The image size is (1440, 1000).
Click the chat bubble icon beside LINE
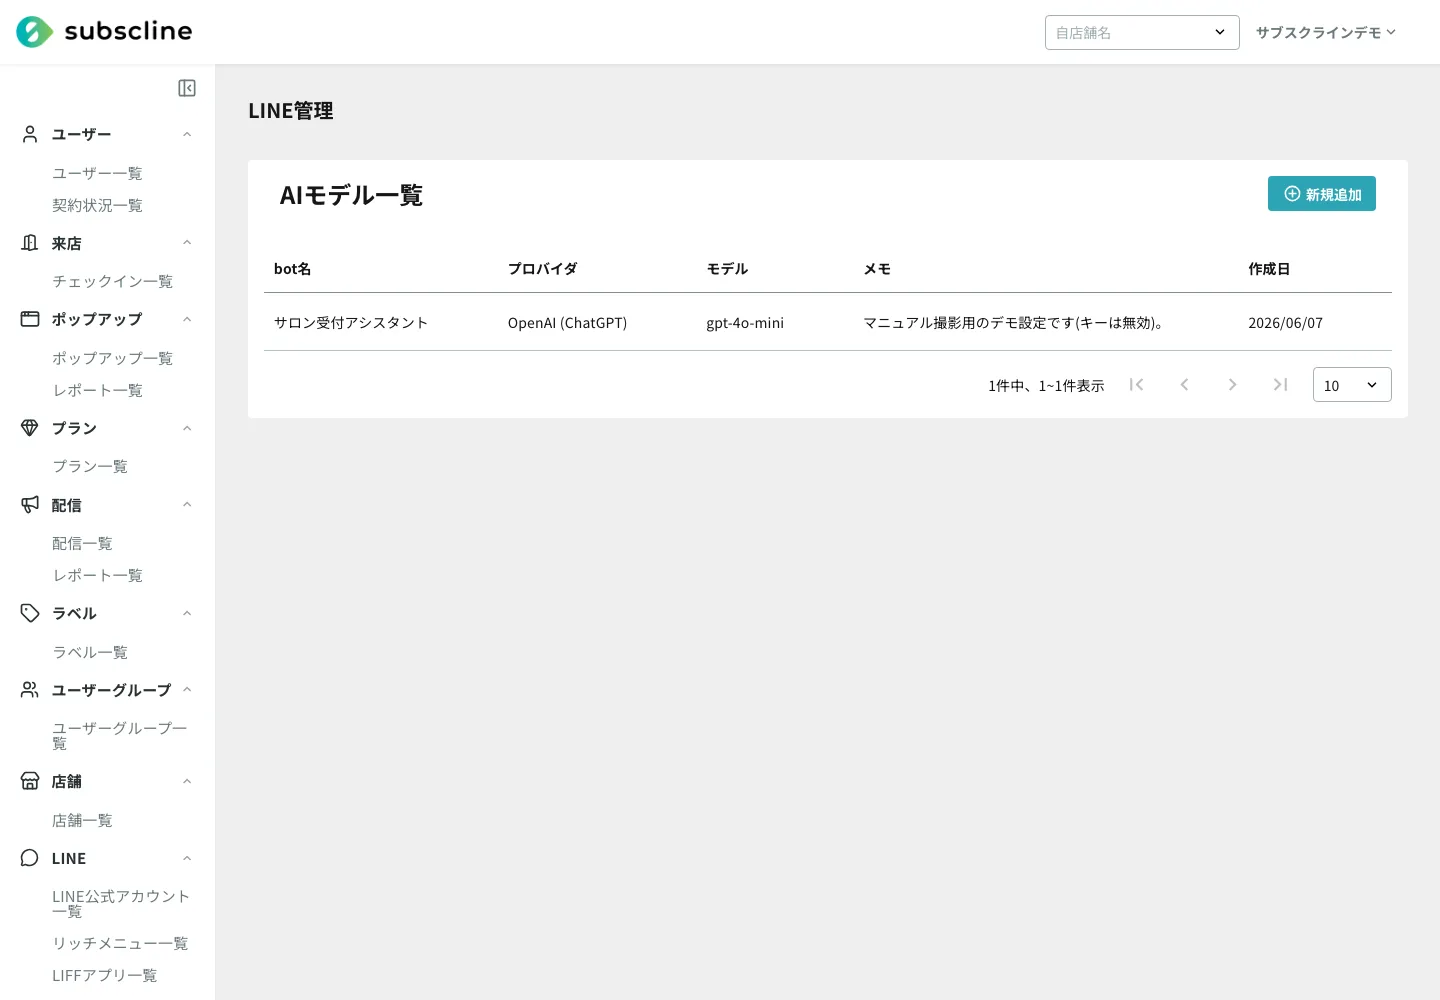(x=30, y=858)
